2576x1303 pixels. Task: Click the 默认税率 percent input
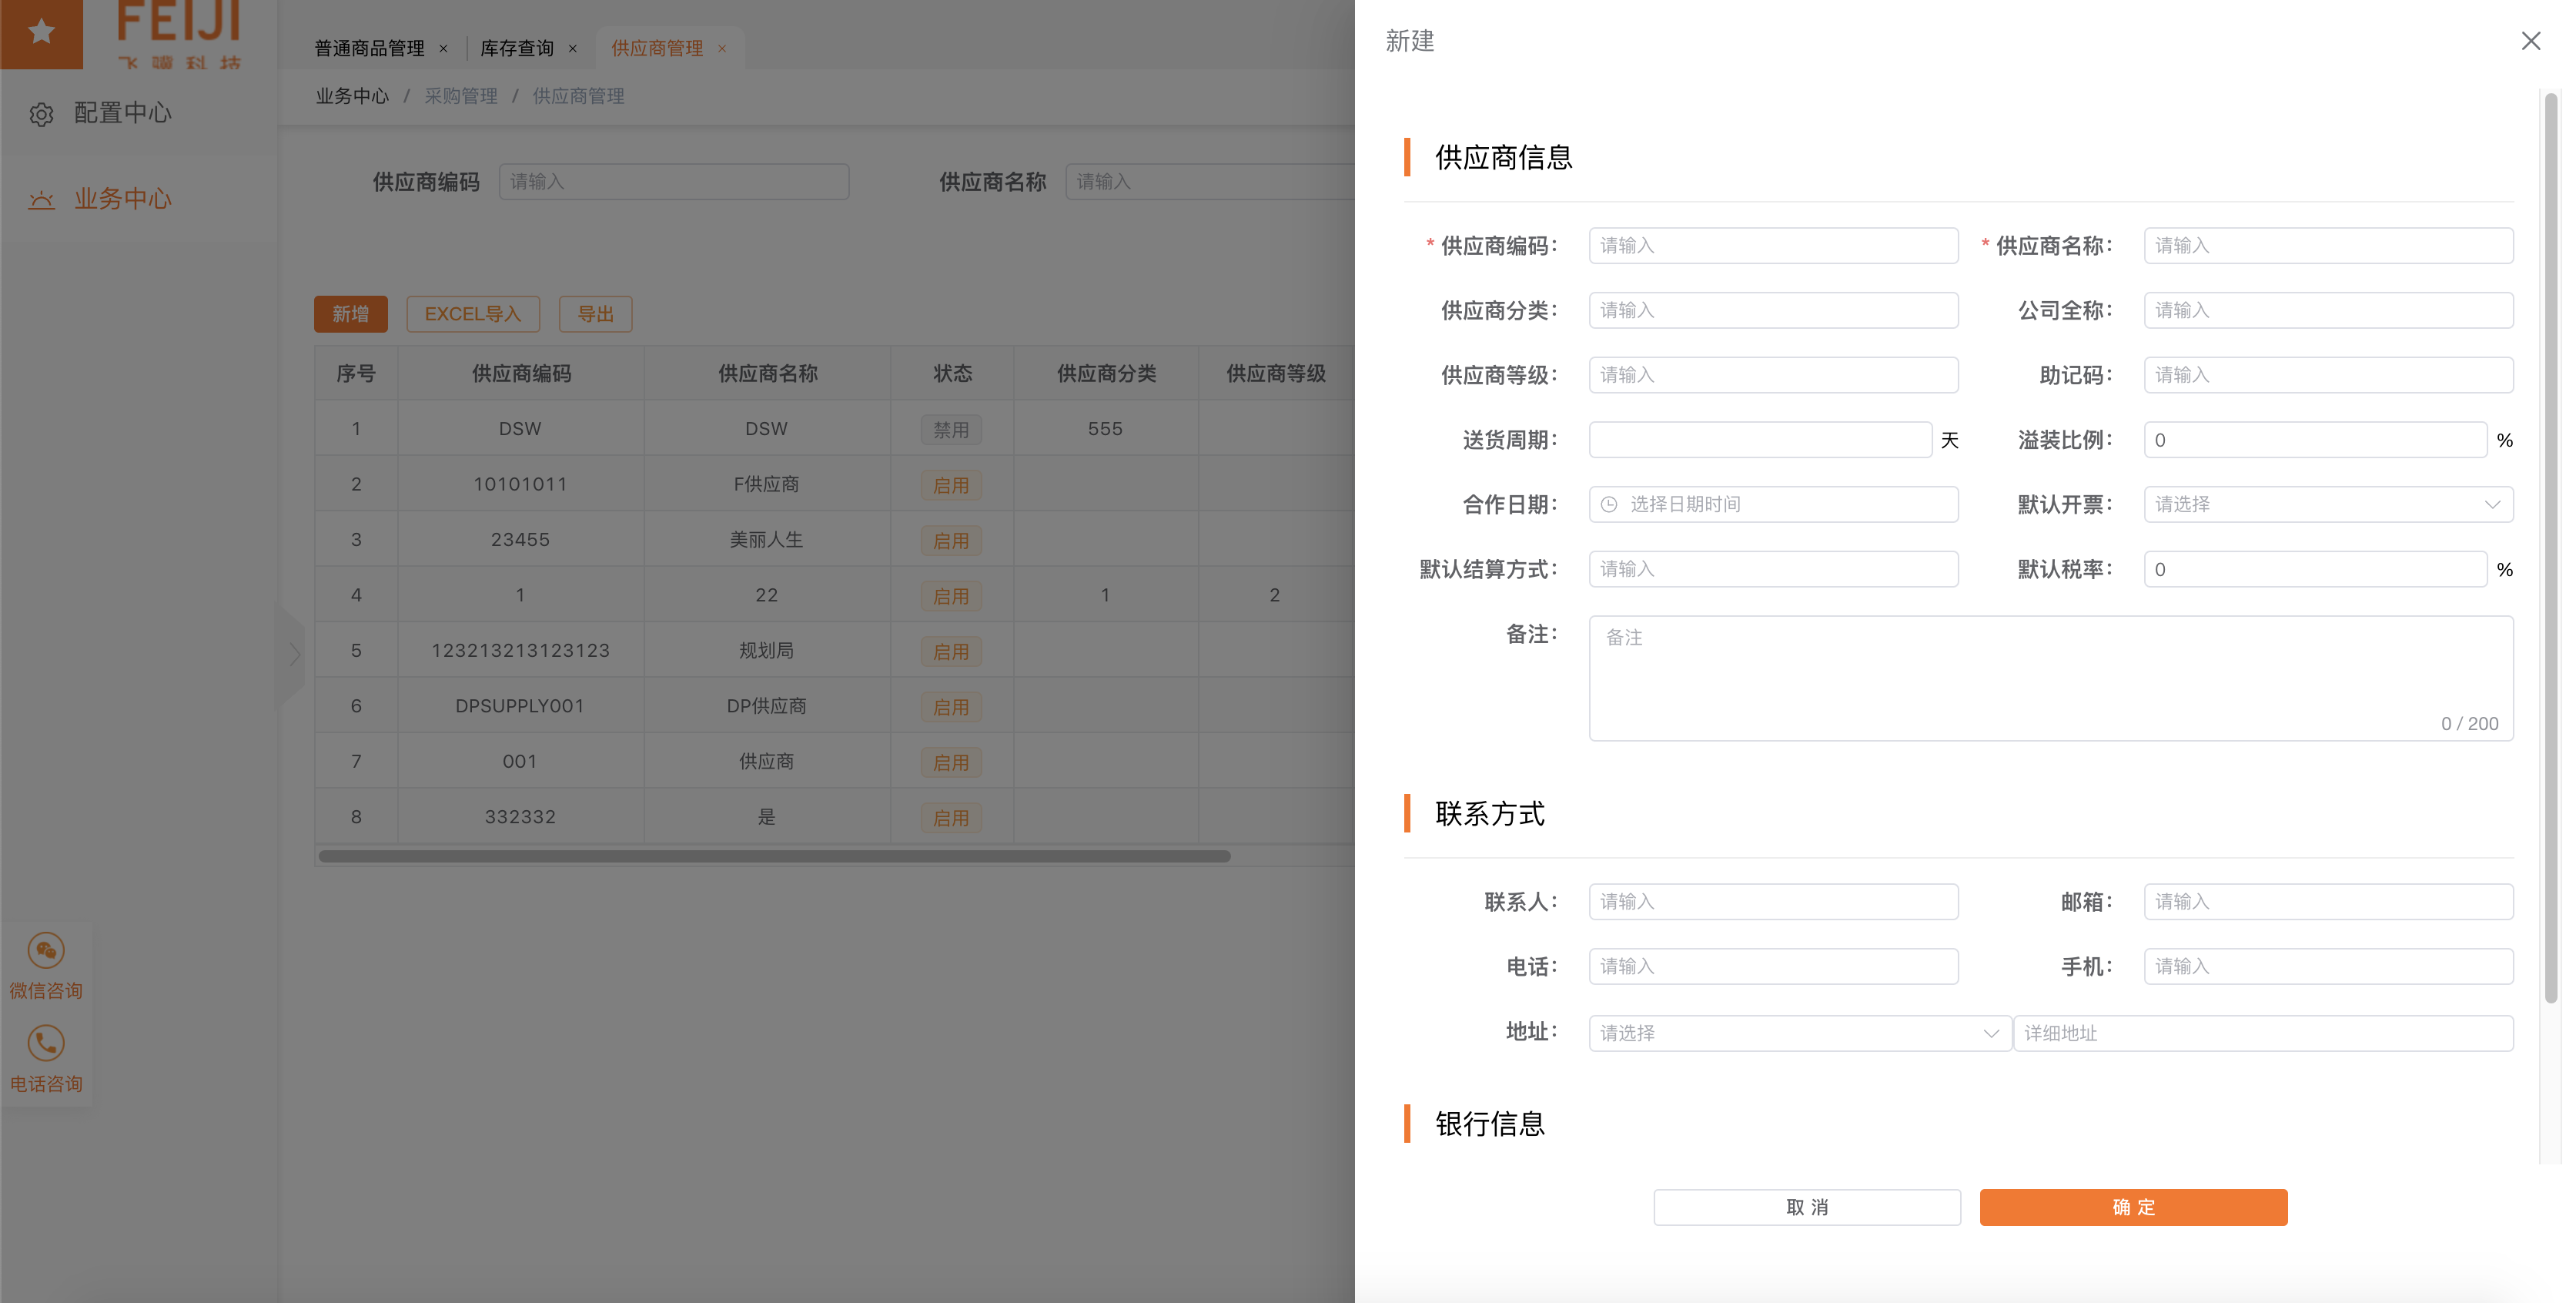tap(2315, 569)
